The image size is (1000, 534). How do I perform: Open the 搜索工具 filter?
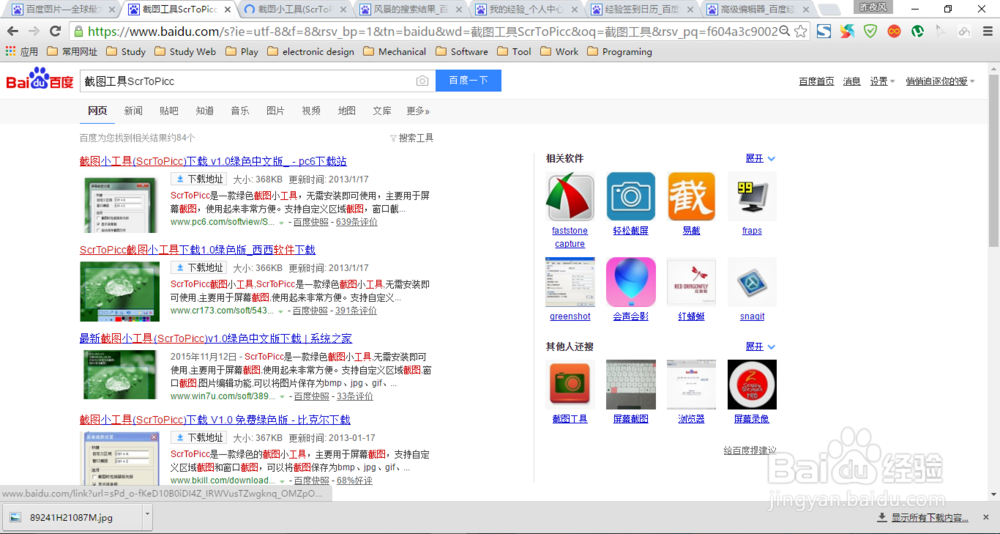coord(412,138)
